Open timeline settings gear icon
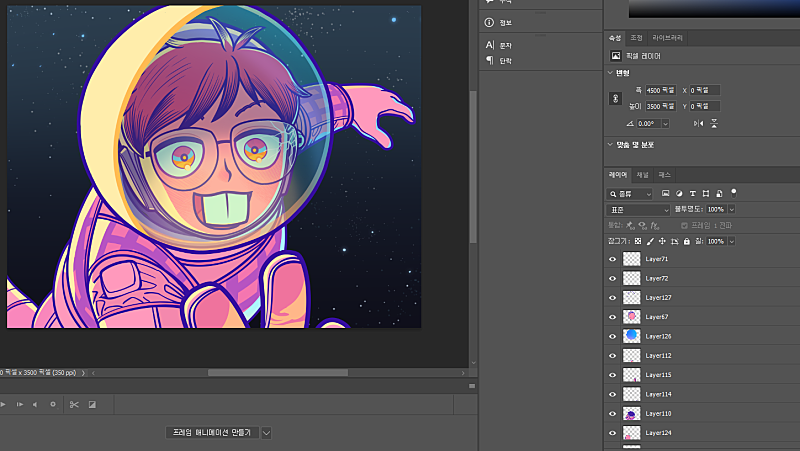Viewport: 800px width, 451px height. click(x=53, y=405)
